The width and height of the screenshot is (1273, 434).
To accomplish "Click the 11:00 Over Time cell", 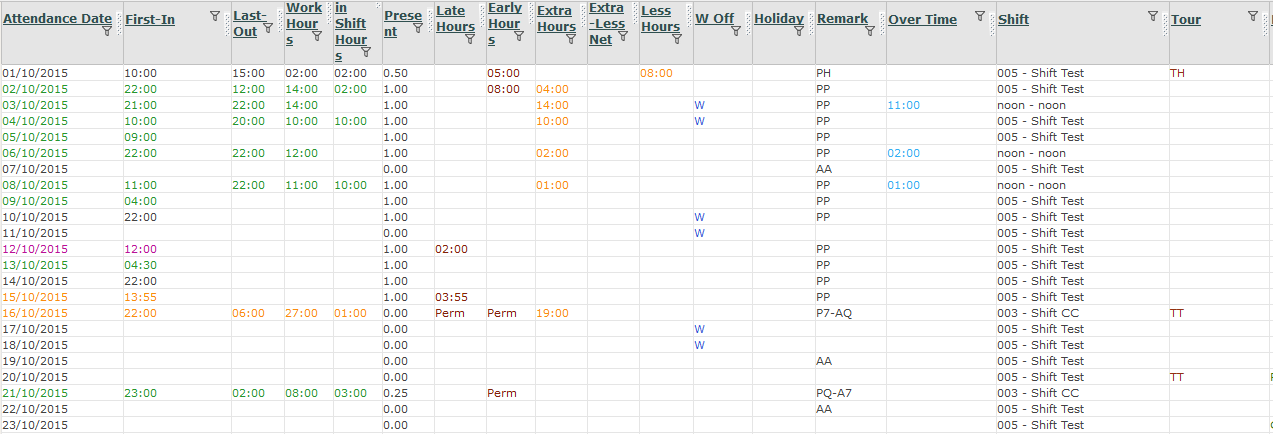I will point(904,105).
